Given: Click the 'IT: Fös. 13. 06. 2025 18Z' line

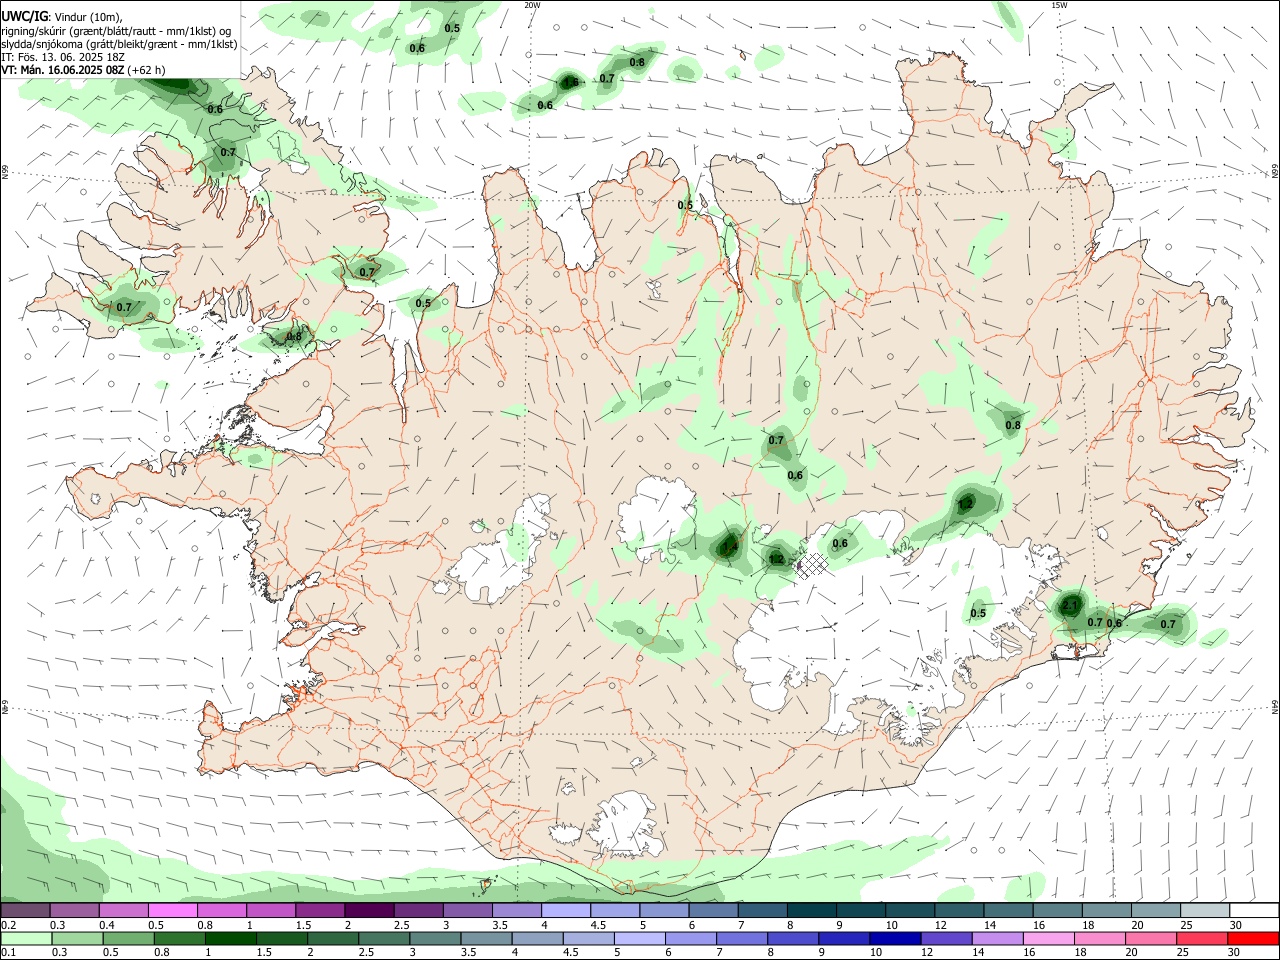Looking at the screenshot, I should [x=63, y=57].
